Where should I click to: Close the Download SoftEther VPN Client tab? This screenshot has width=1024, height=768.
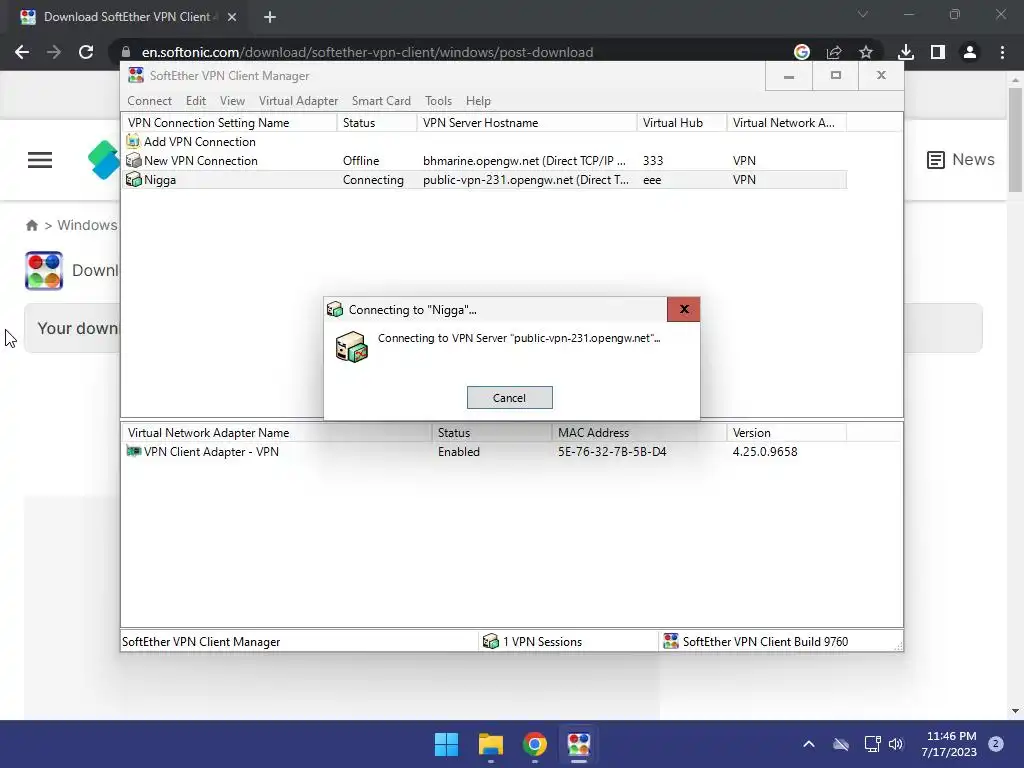[232, 17]
